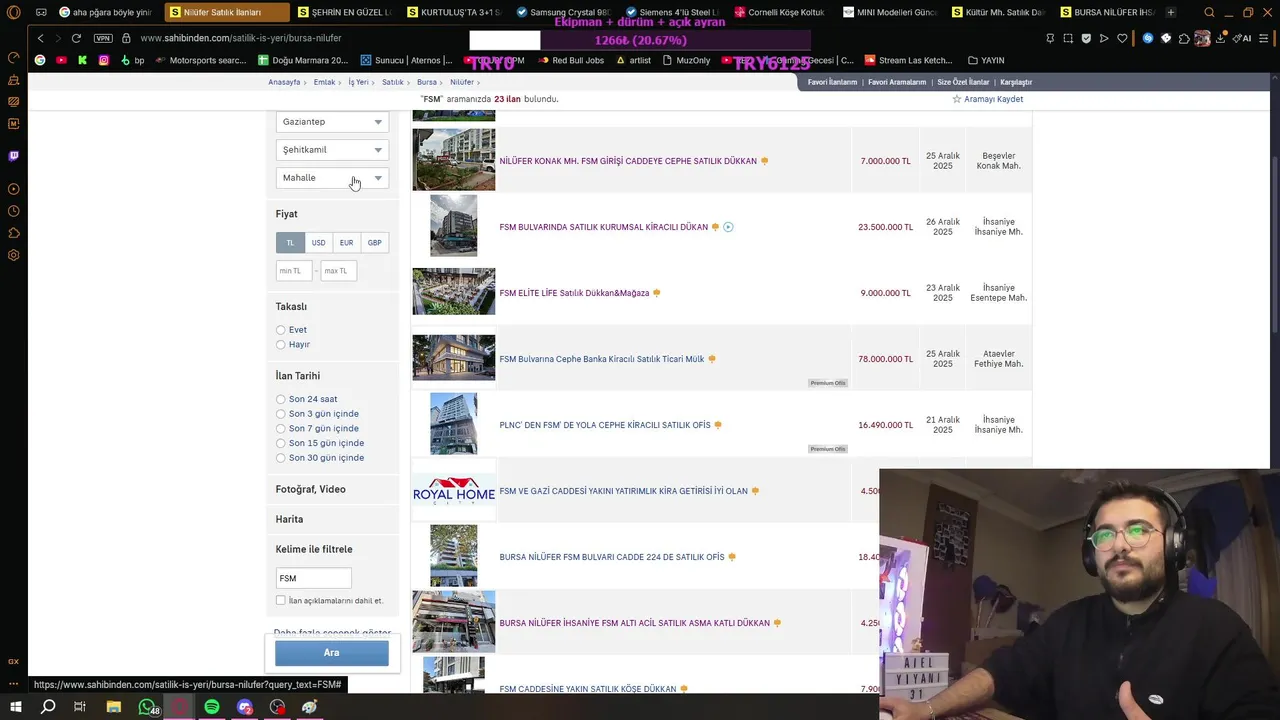The width and height of the screenshot is (1280, 720).
Task: Open WhatsApp from the Windows taskbar
Action: (x=147, y=707)
